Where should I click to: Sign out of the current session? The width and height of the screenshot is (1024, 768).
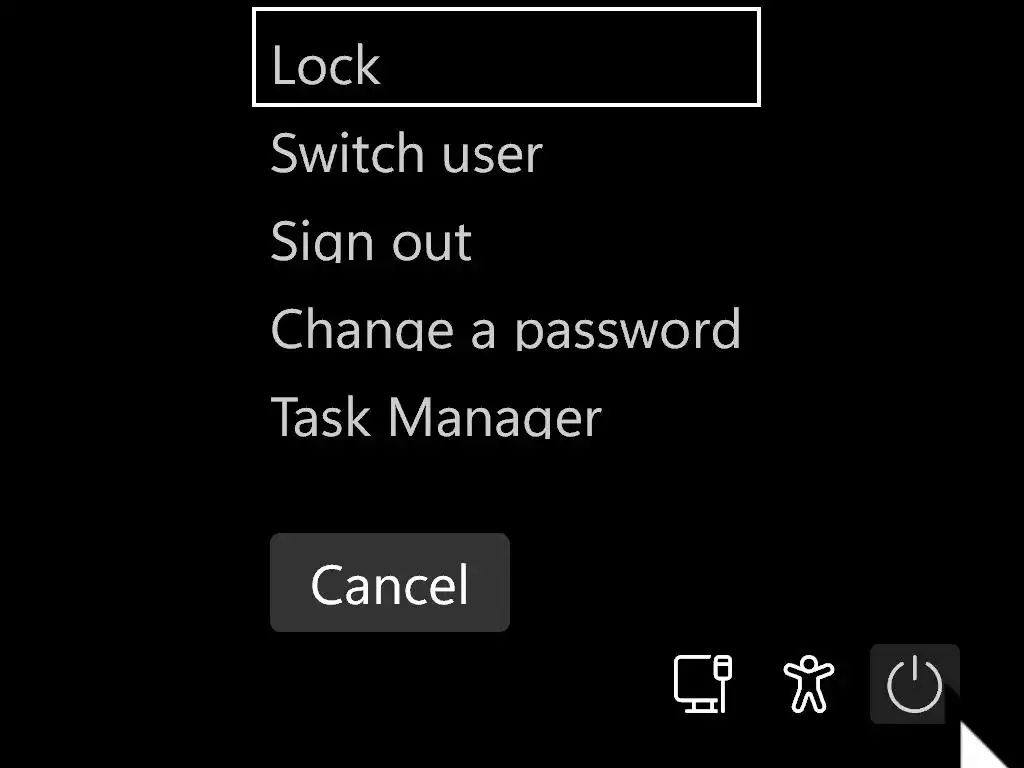(371, 241)
